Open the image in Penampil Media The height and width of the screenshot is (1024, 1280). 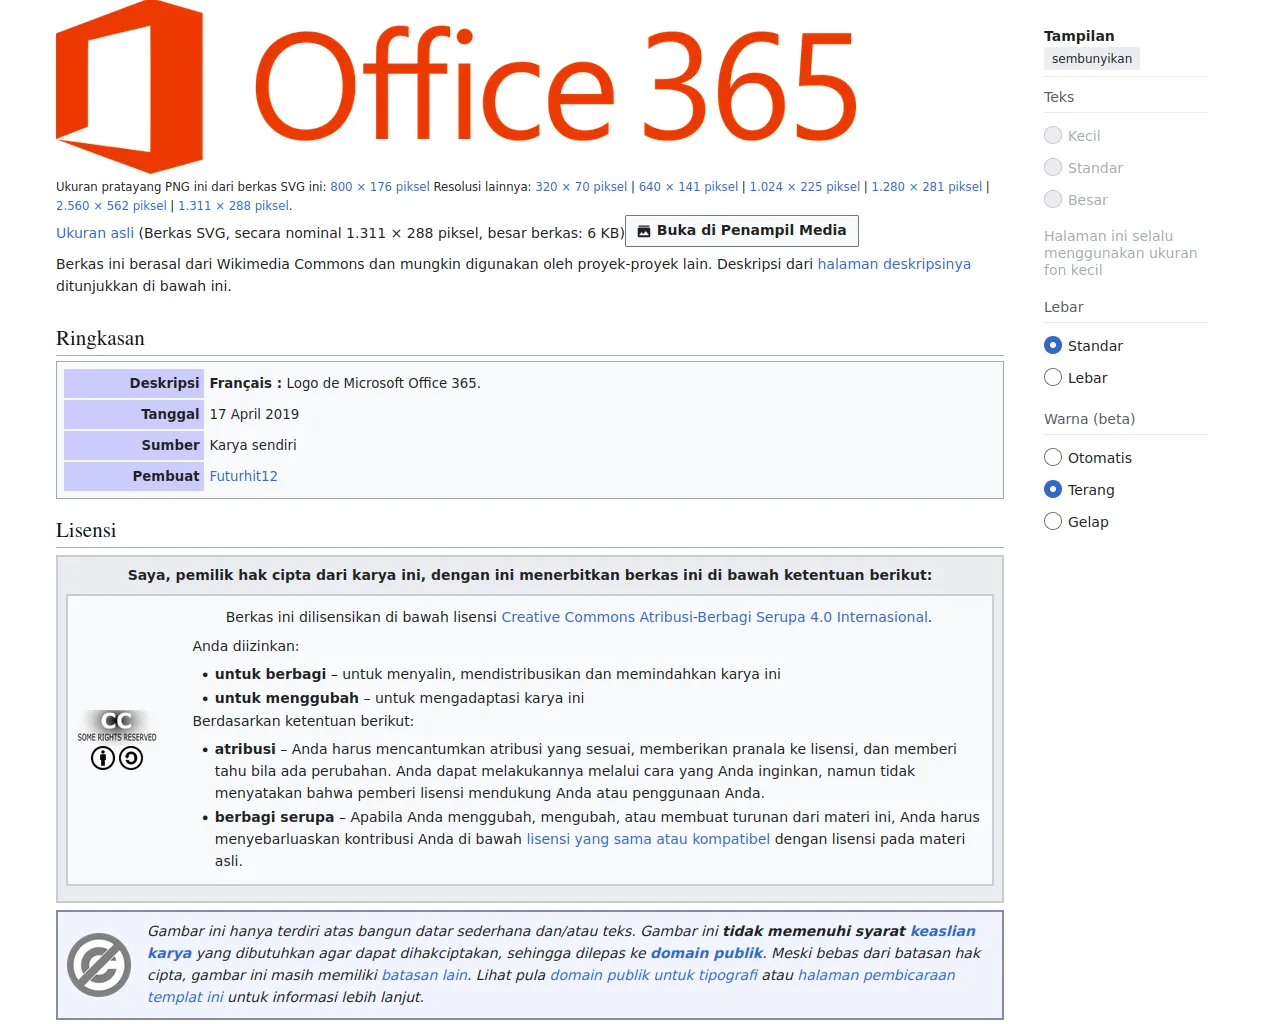click(x=741, y=231)
